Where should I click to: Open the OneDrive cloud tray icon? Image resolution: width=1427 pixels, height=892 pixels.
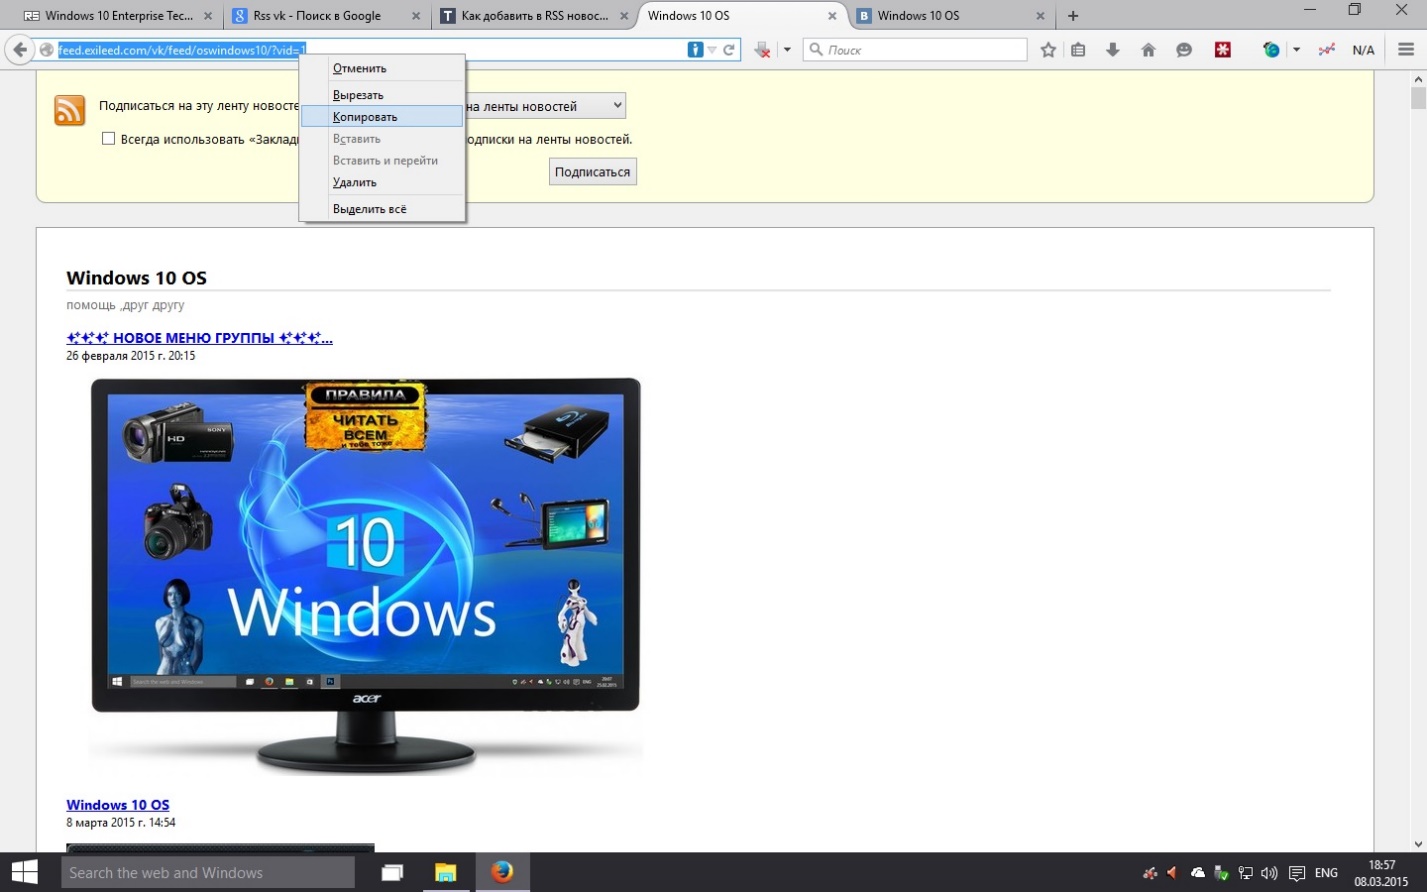tap(1197, 873)
